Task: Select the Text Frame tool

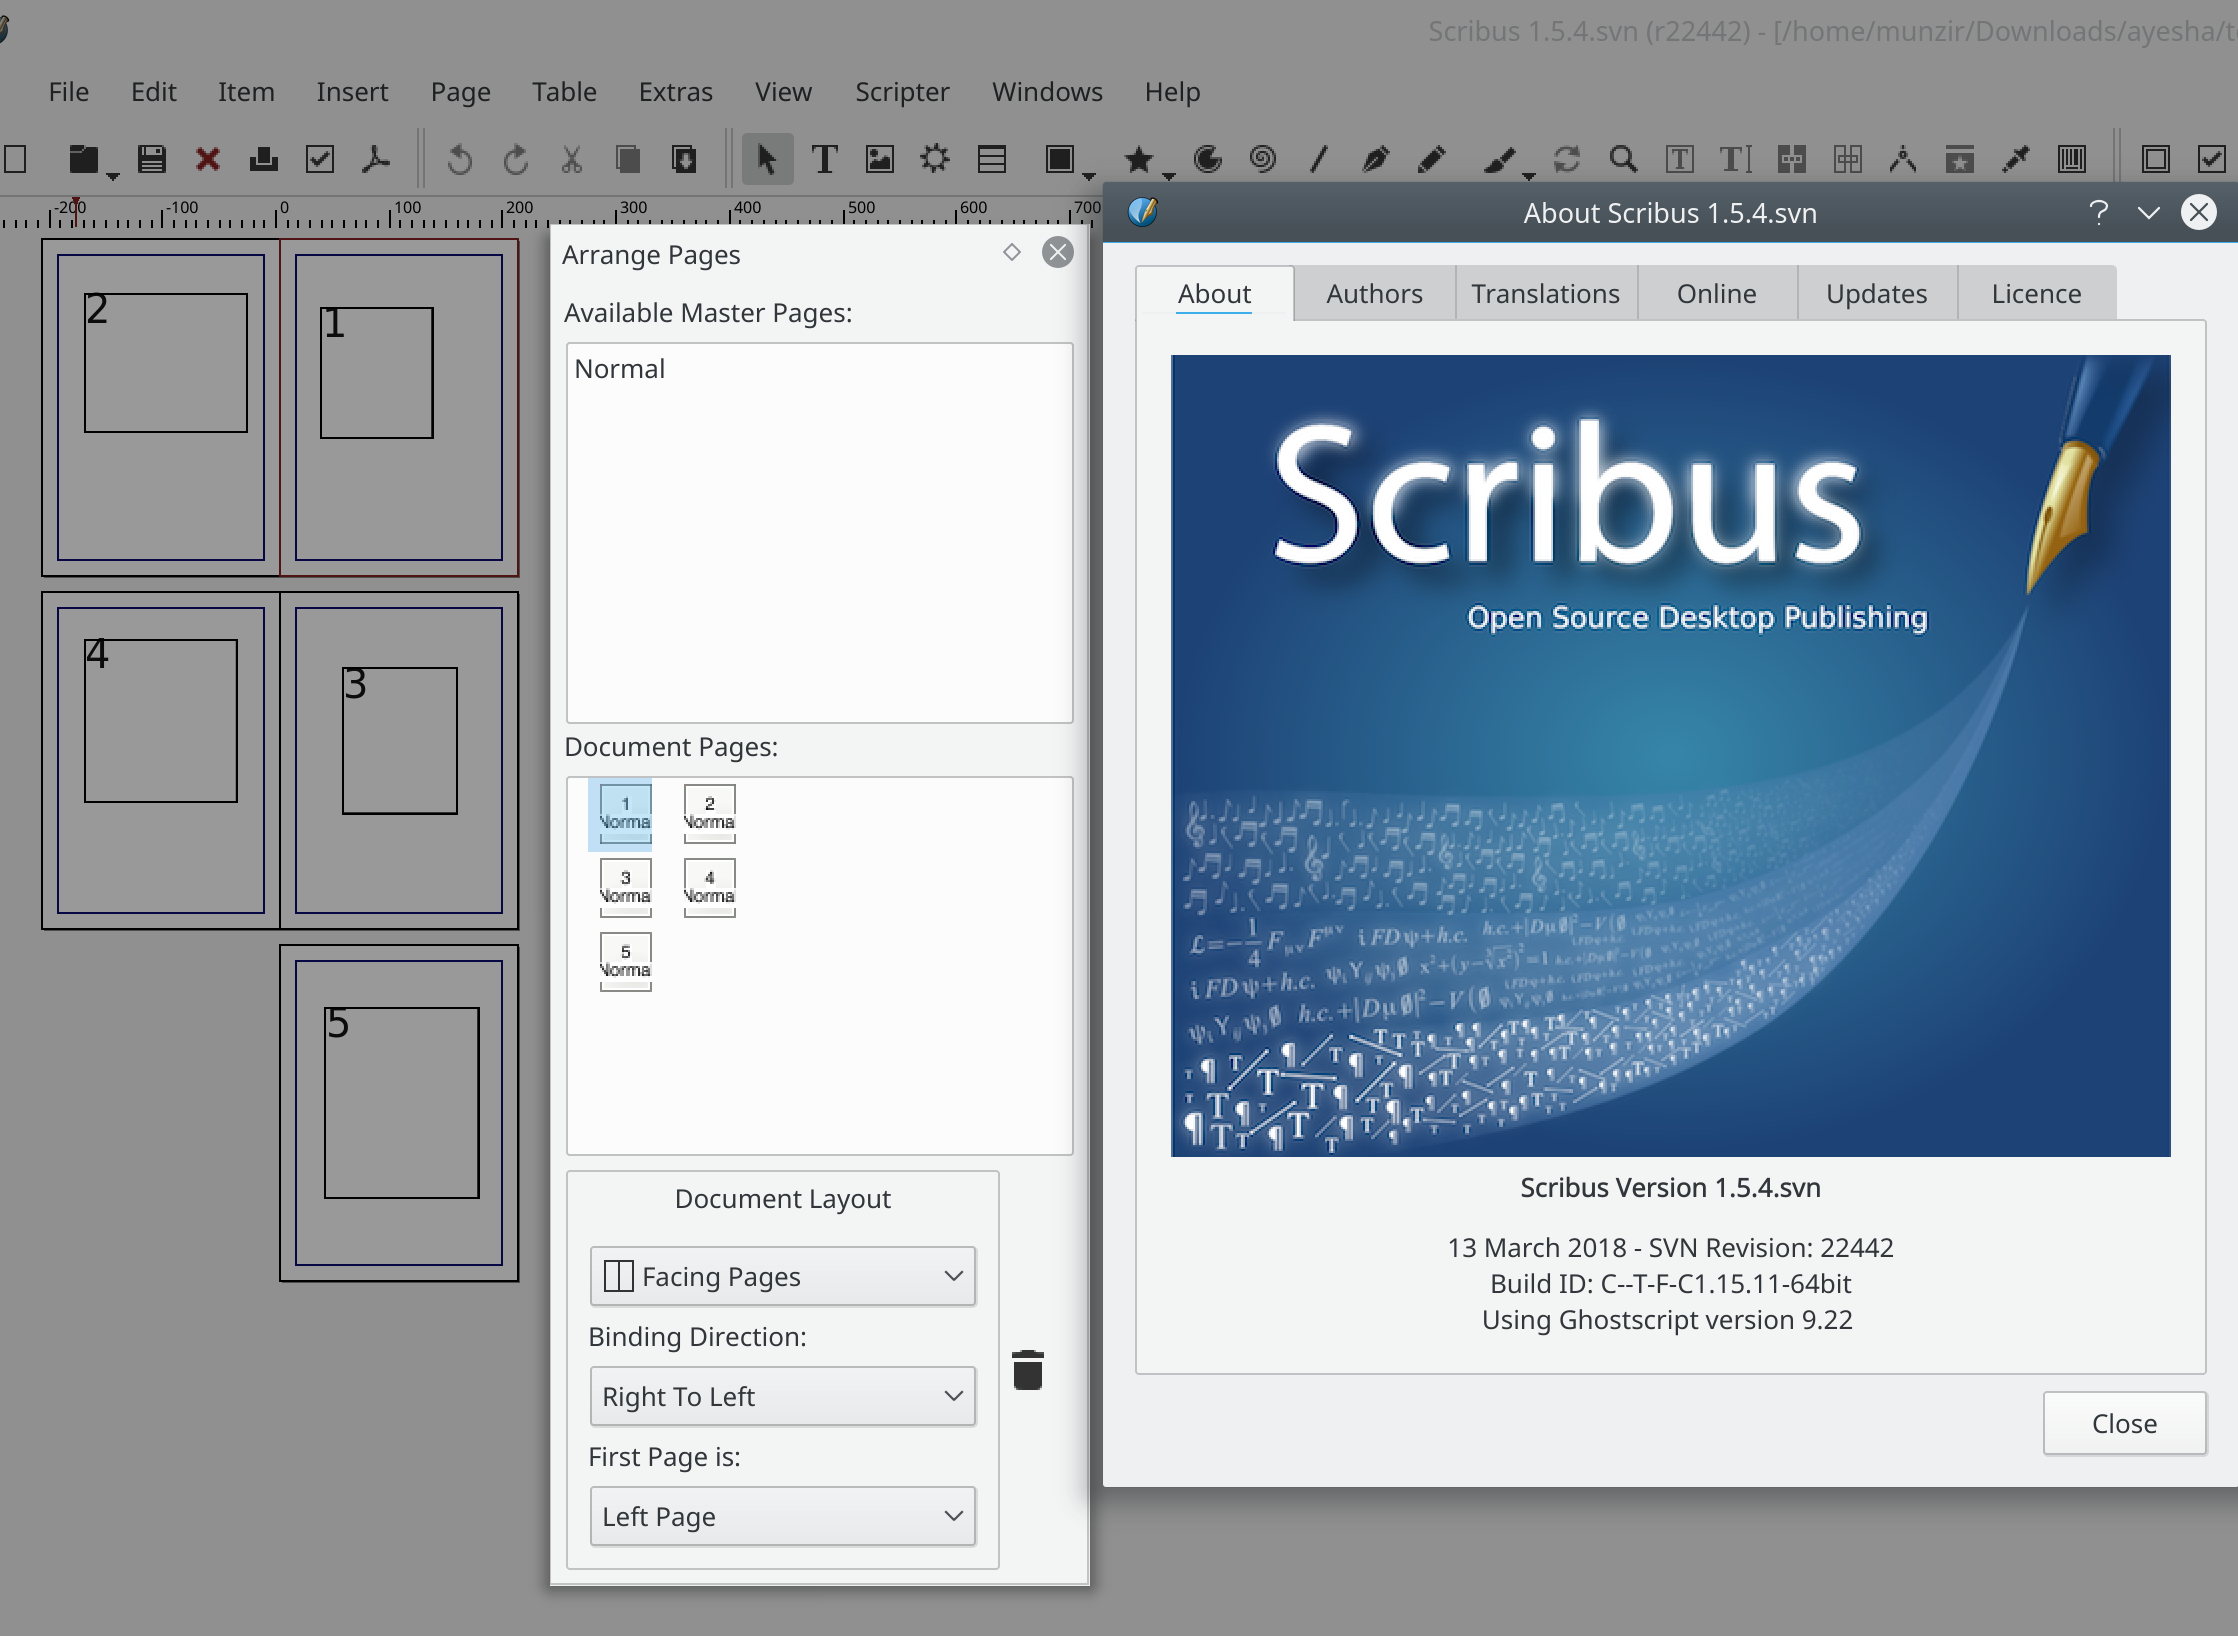Action: pyautogui.click(x=824, y=159)
